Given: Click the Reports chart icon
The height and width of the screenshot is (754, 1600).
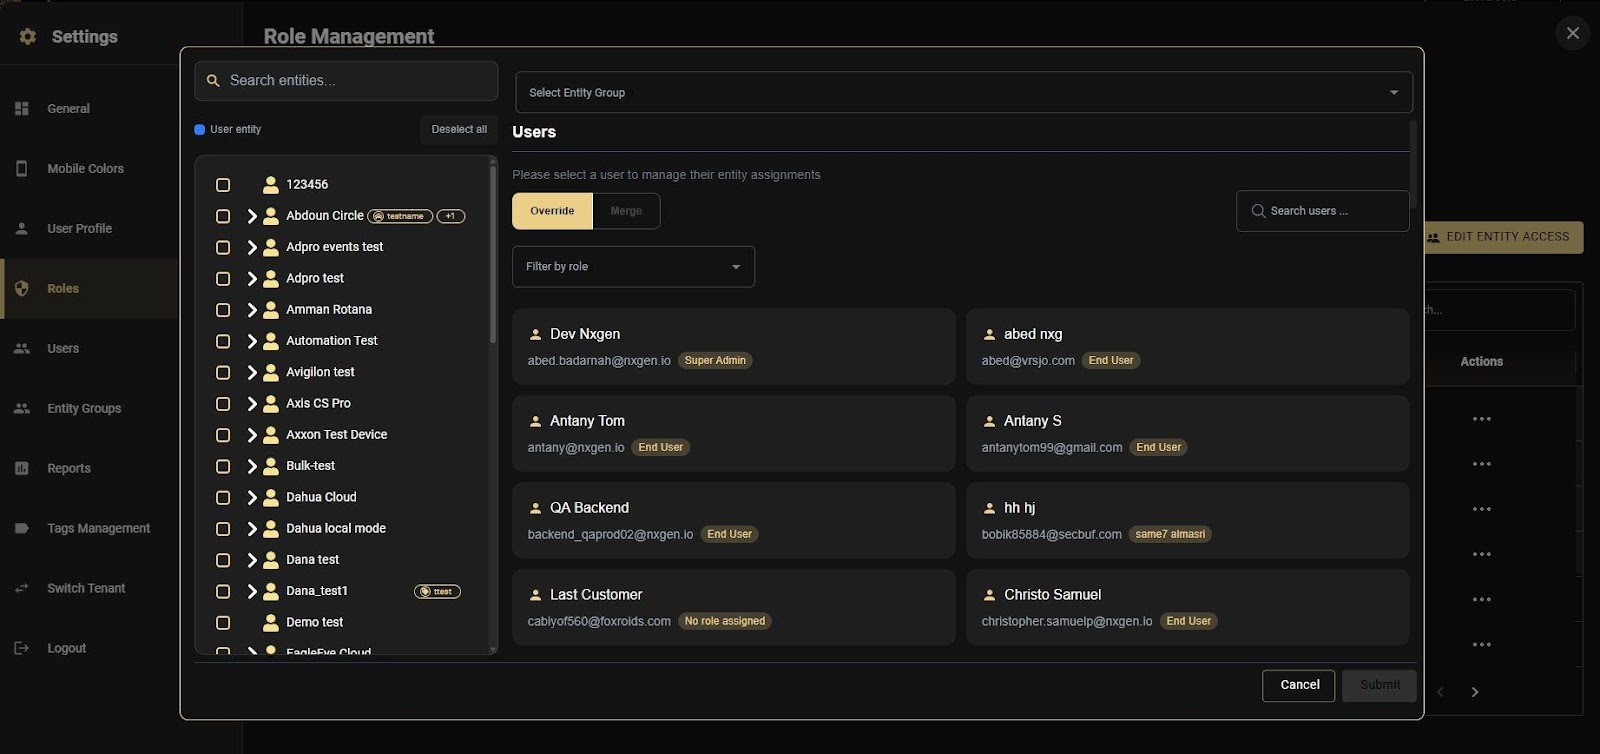Looking at the screenshot, I should pos(22,468).
